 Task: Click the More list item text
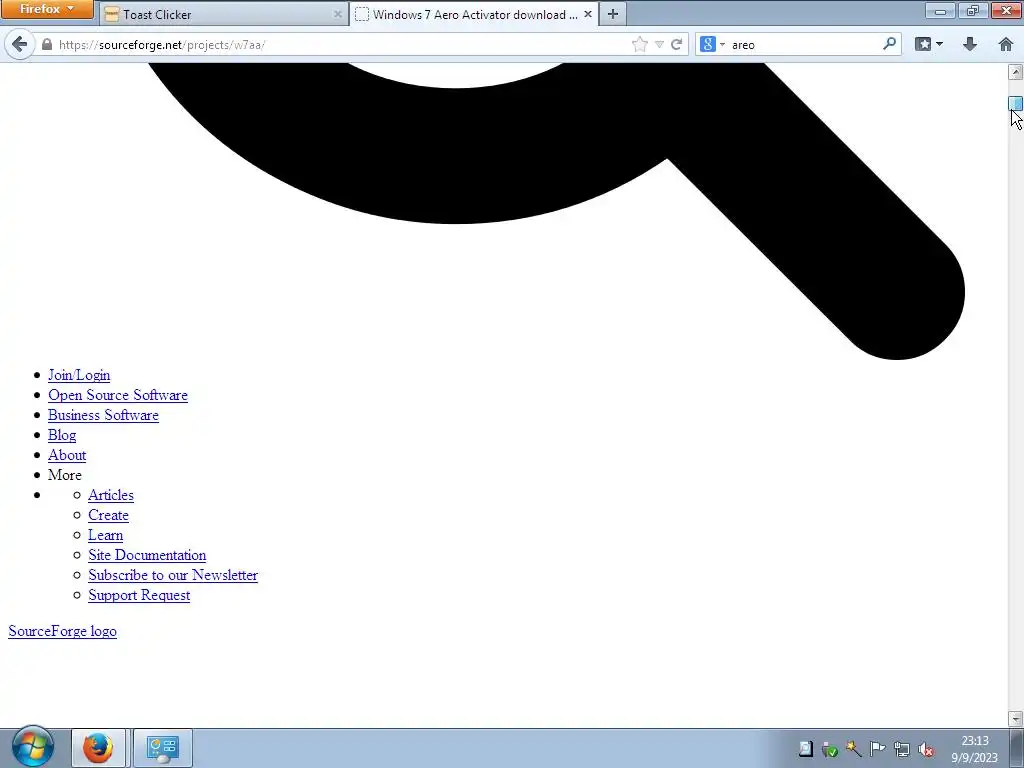(65, 475)
